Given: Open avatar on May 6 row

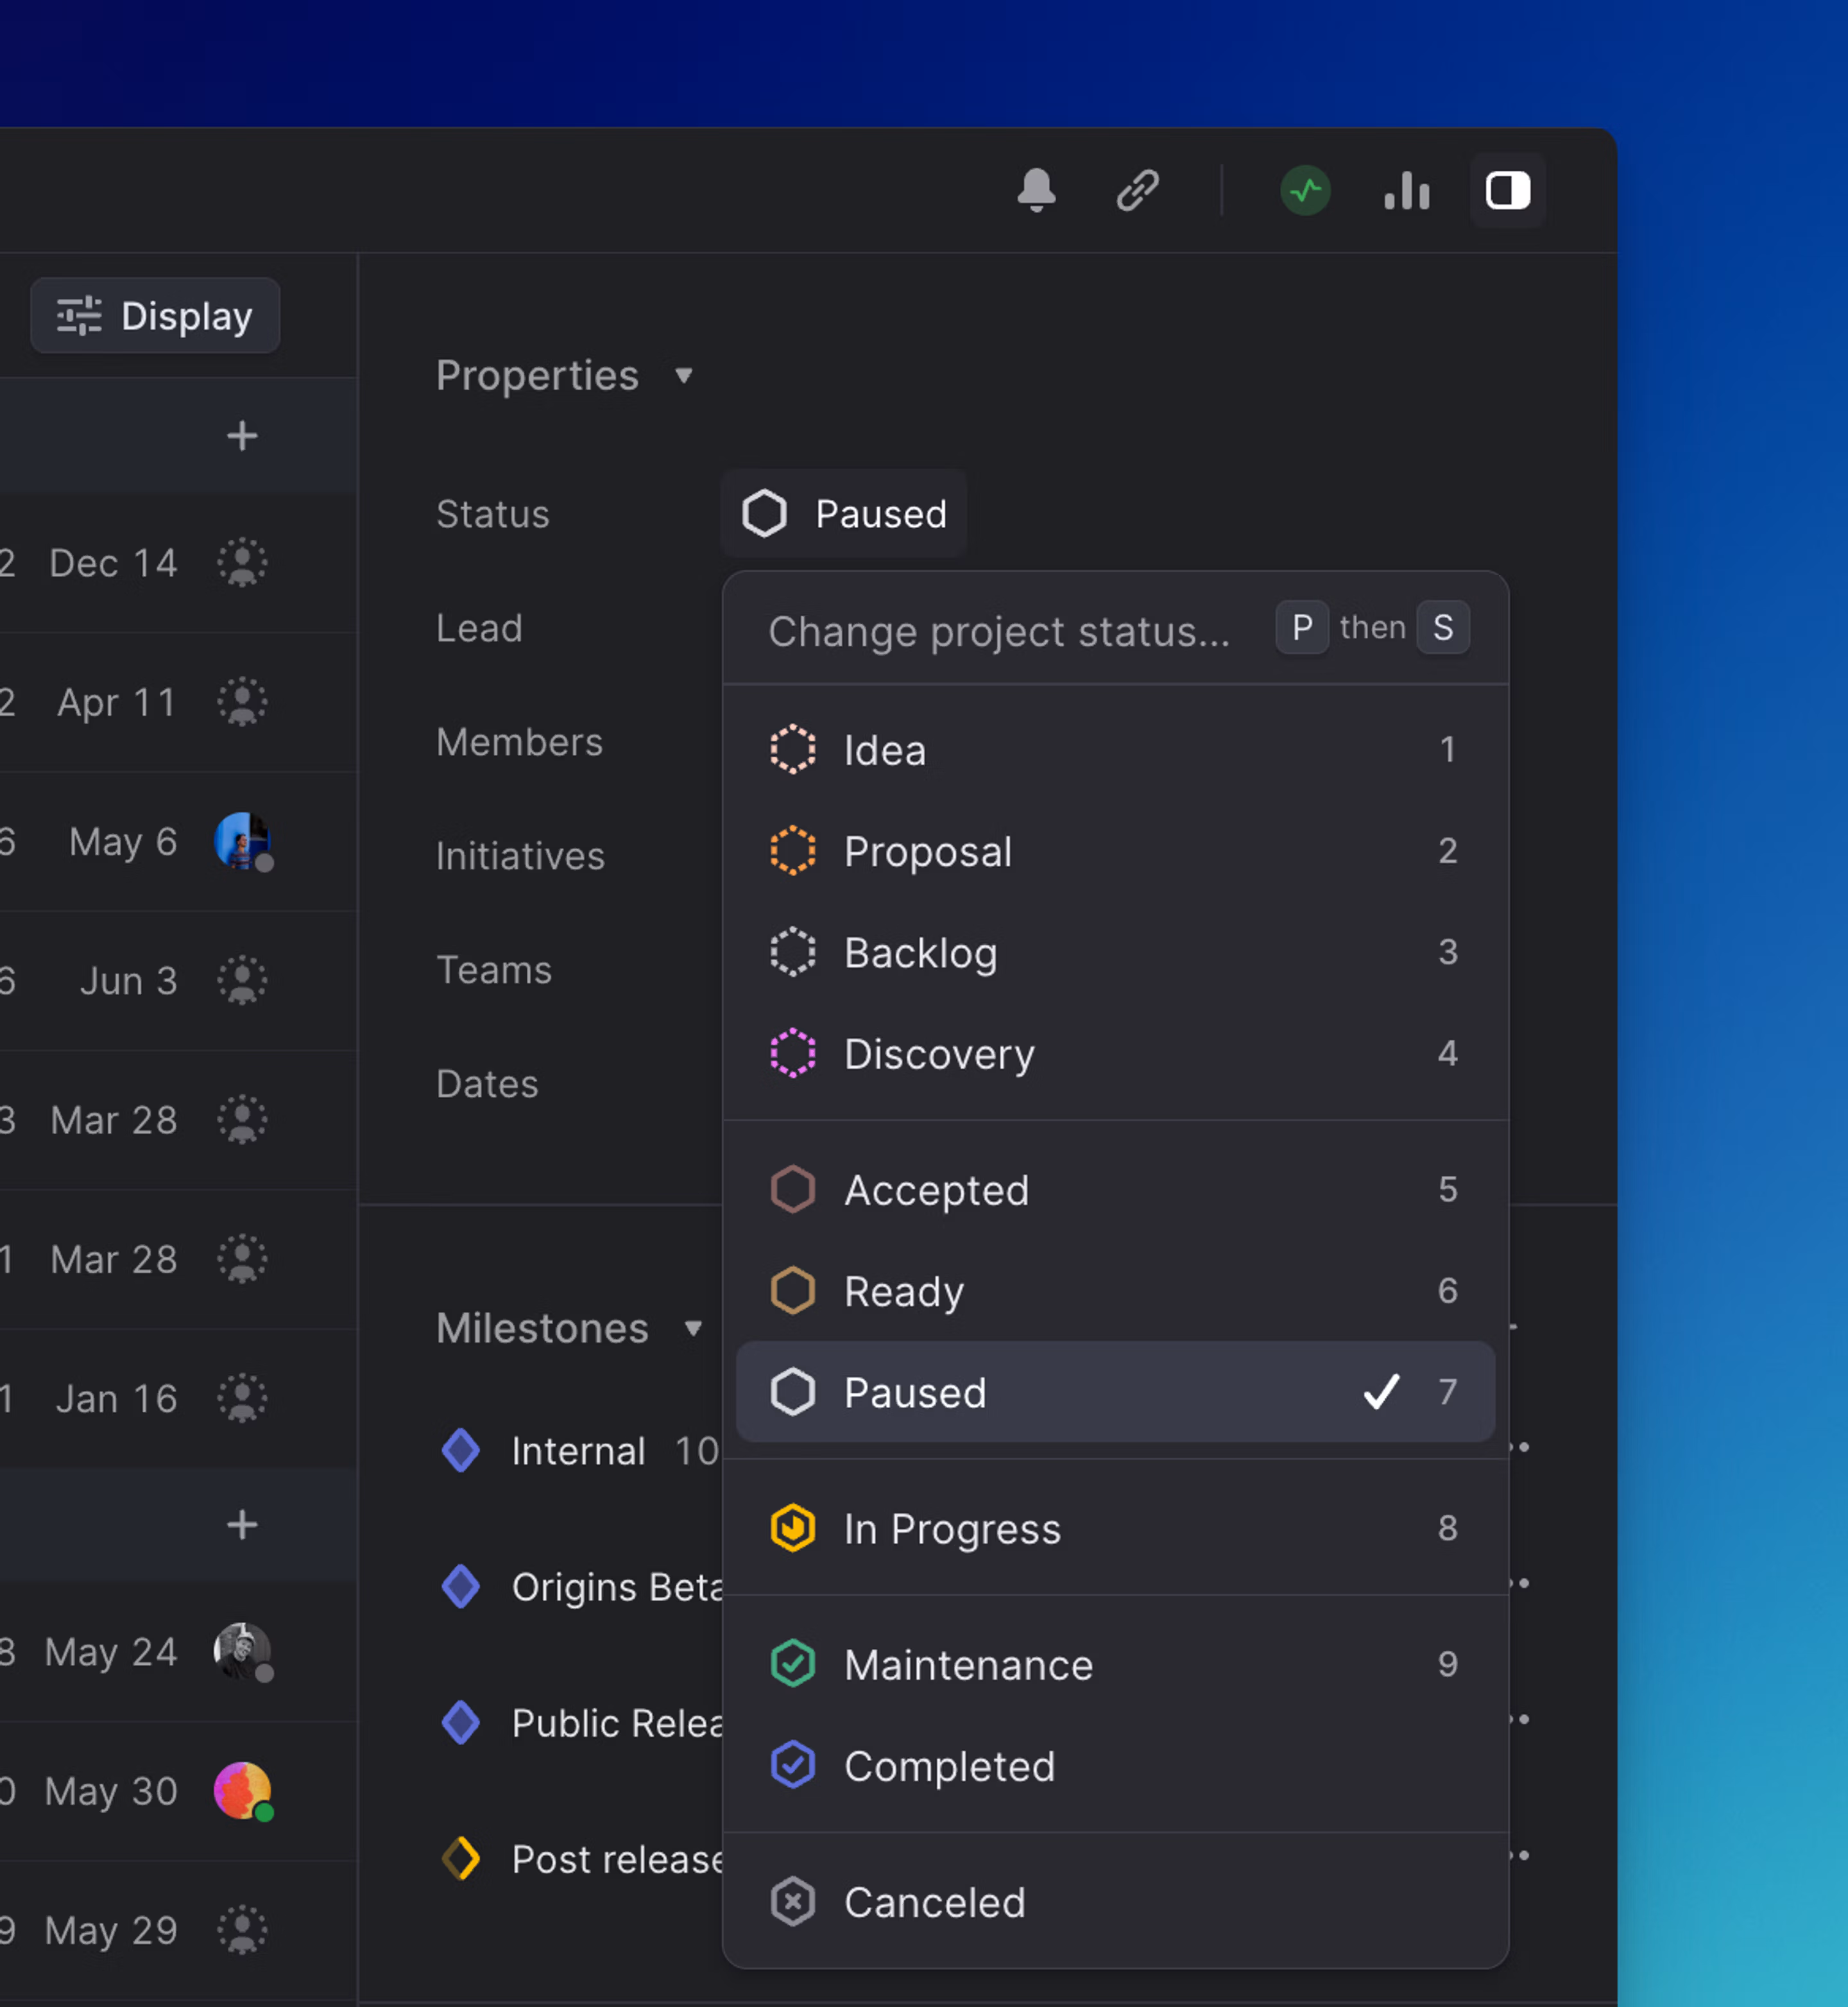Looking at the screenshot, I should (243, 841).
